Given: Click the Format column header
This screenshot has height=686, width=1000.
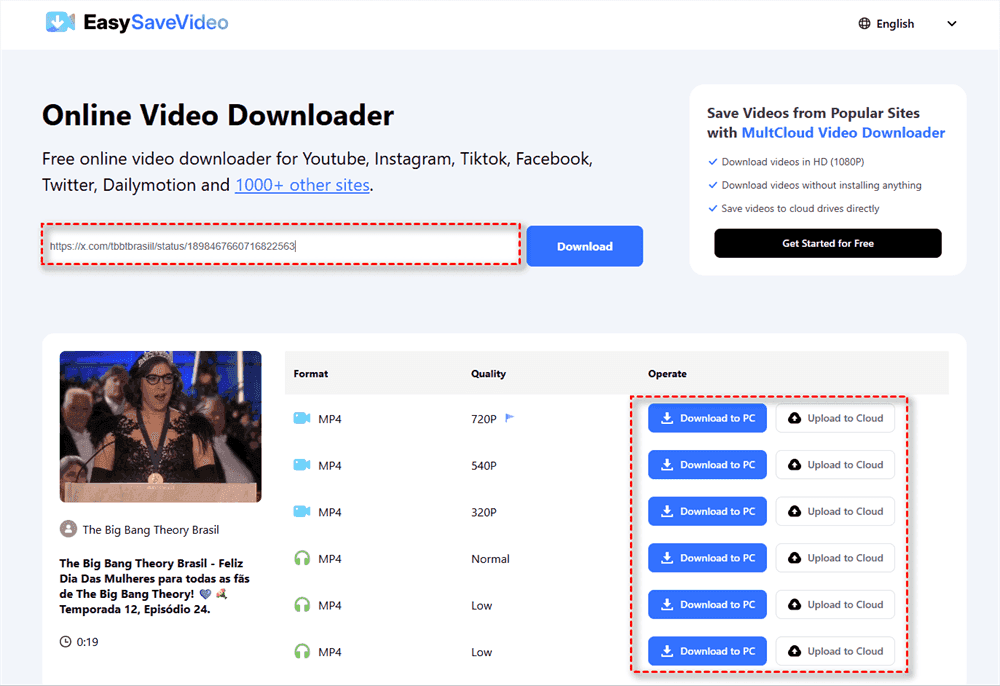Looking at the screenshot, I should click(x=311, y=374).
